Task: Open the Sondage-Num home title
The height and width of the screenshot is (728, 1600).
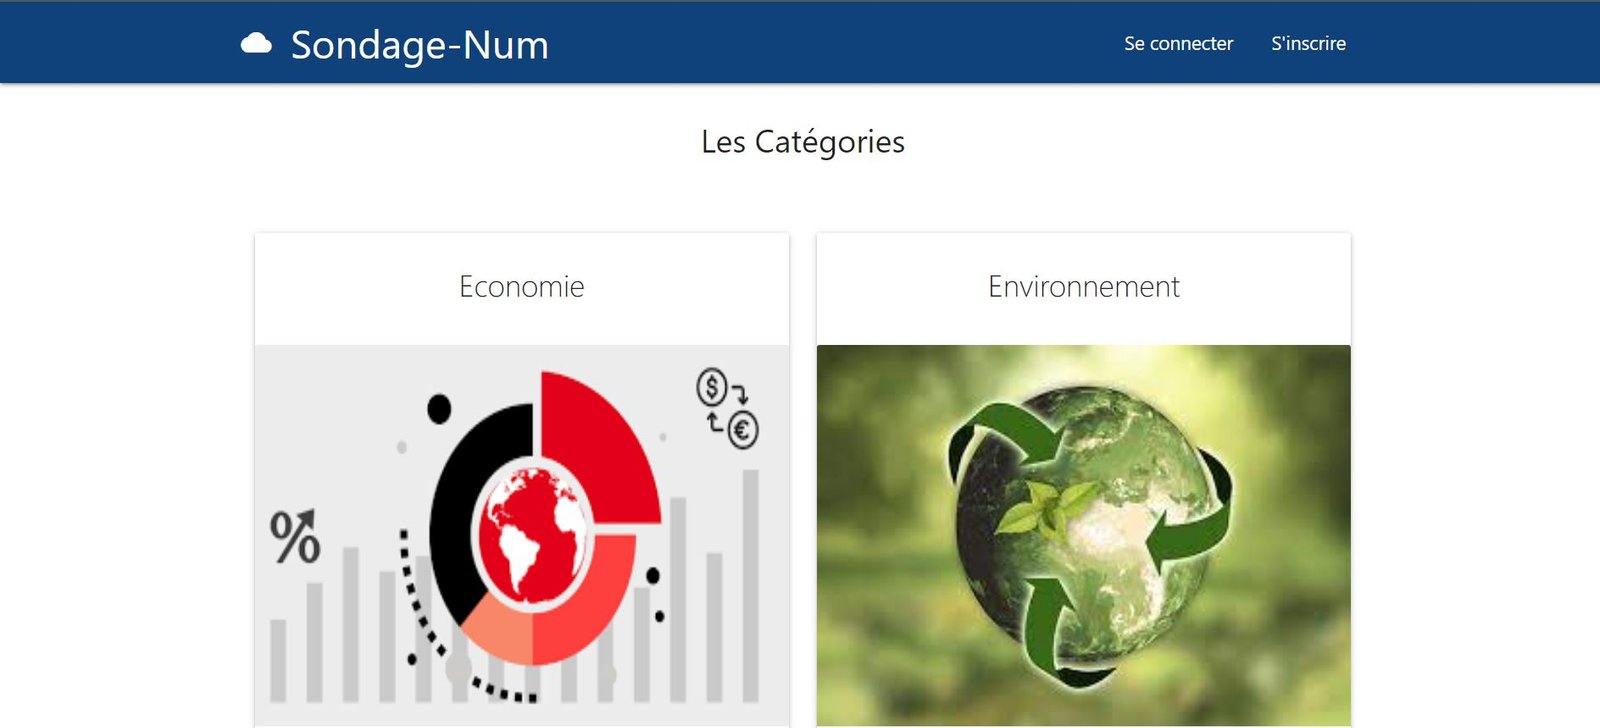Action: pos(419,45)
